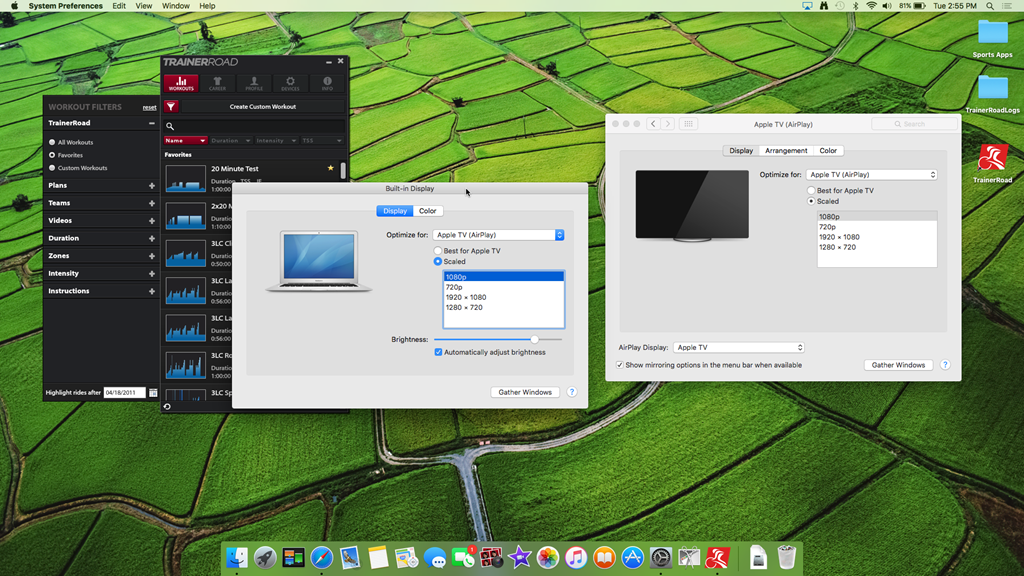Switch to Color tab in Built-in Display
This screenshot has width=1024, height=576.
pos(428,211)
